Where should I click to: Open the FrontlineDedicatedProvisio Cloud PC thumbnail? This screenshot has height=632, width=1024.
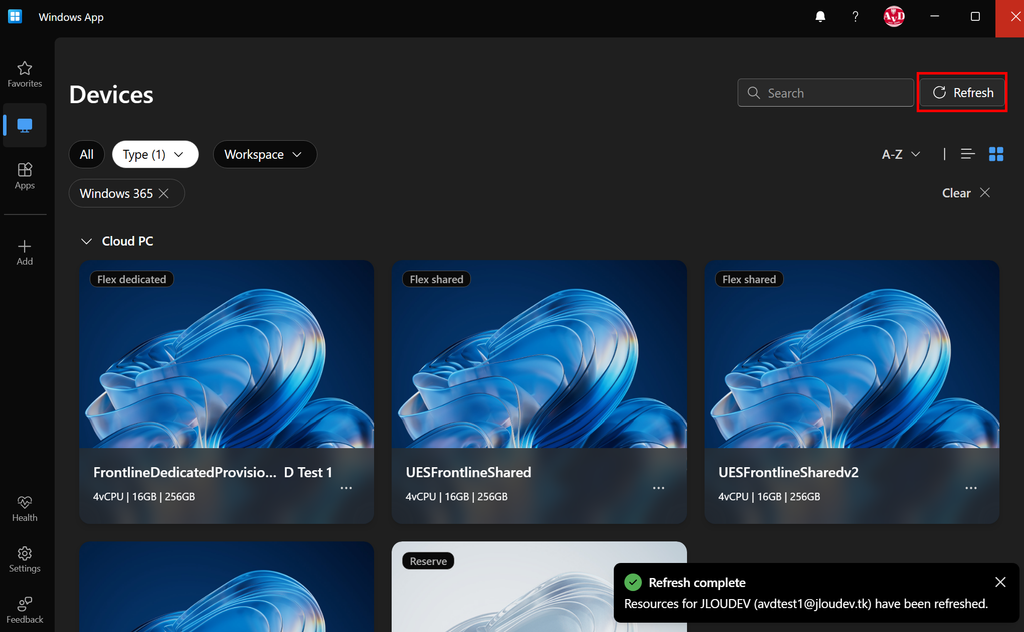227,355
